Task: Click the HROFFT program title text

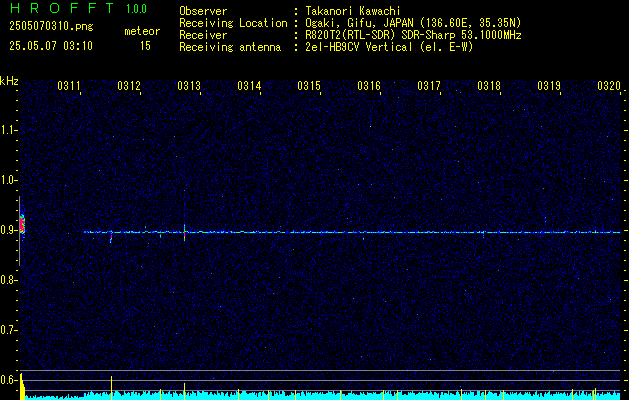Action: coord(62,8)
